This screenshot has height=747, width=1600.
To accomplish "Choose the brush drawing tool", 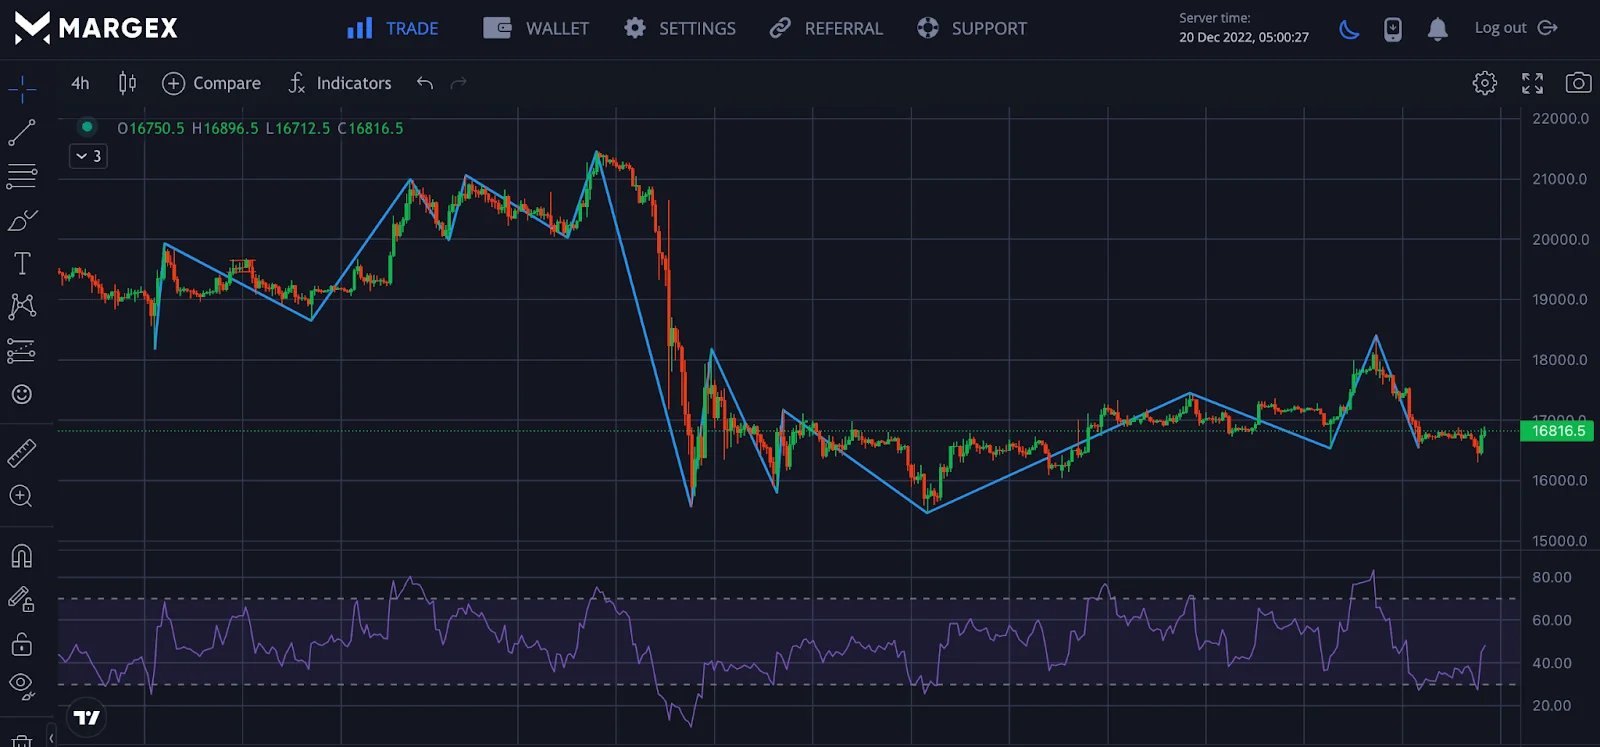I will tap(22, 220).
